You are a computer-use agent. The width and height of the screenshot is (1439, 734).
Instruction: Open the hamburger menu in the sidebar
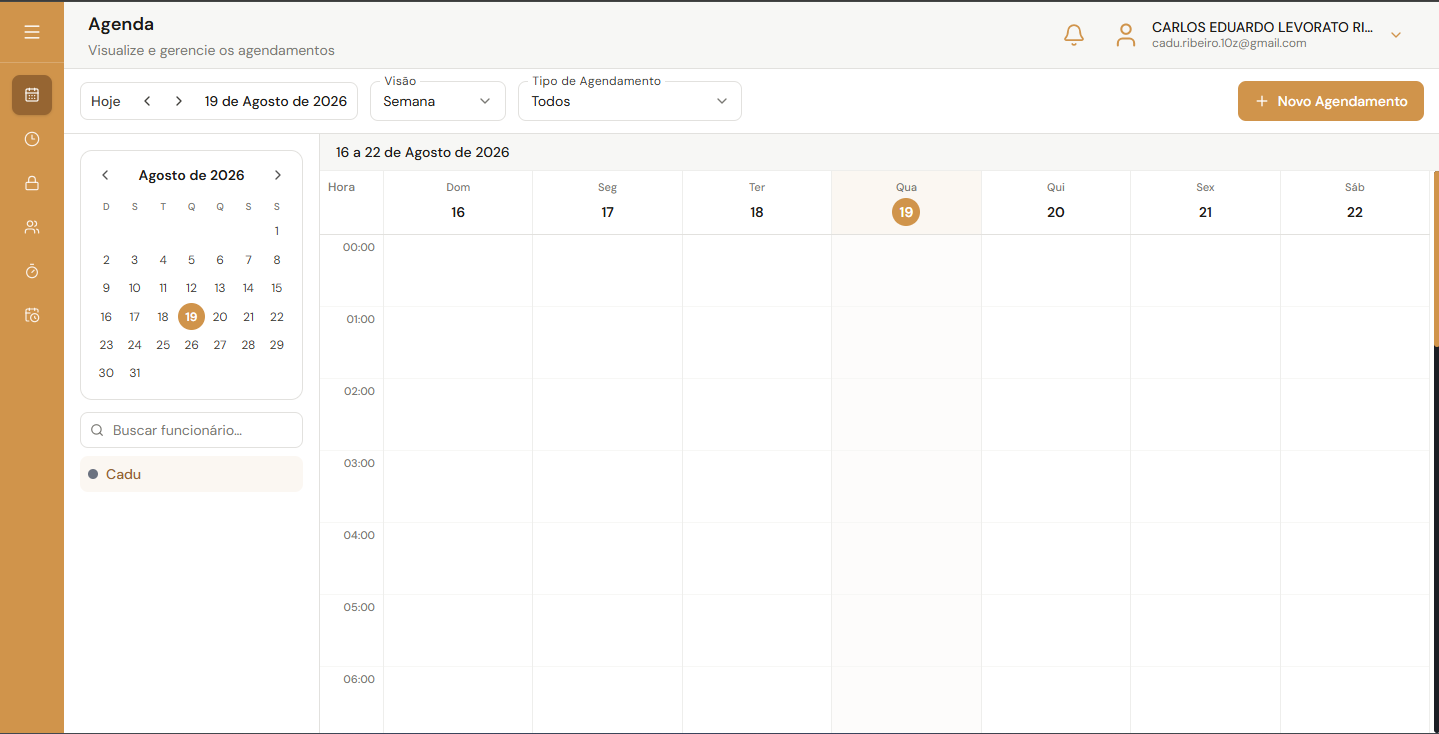click(x=32, y=32)
